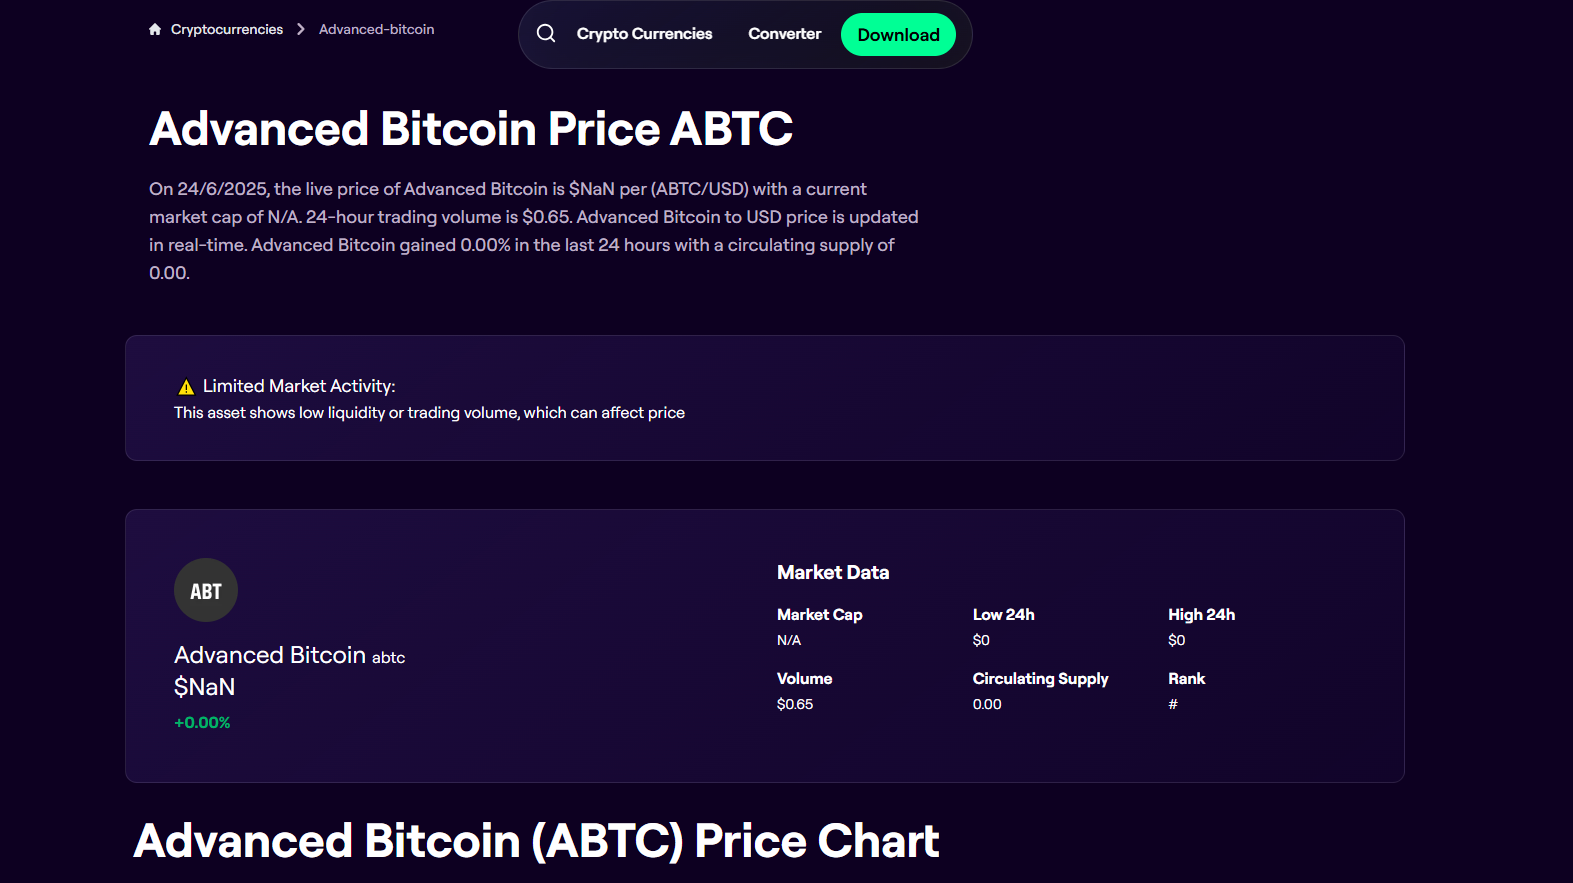Image resolution: width=1573 pixels, height=883 pixels.
Task: Open the Cryptocurrencies breadcrumb link
Action: (x=227, y=29)
